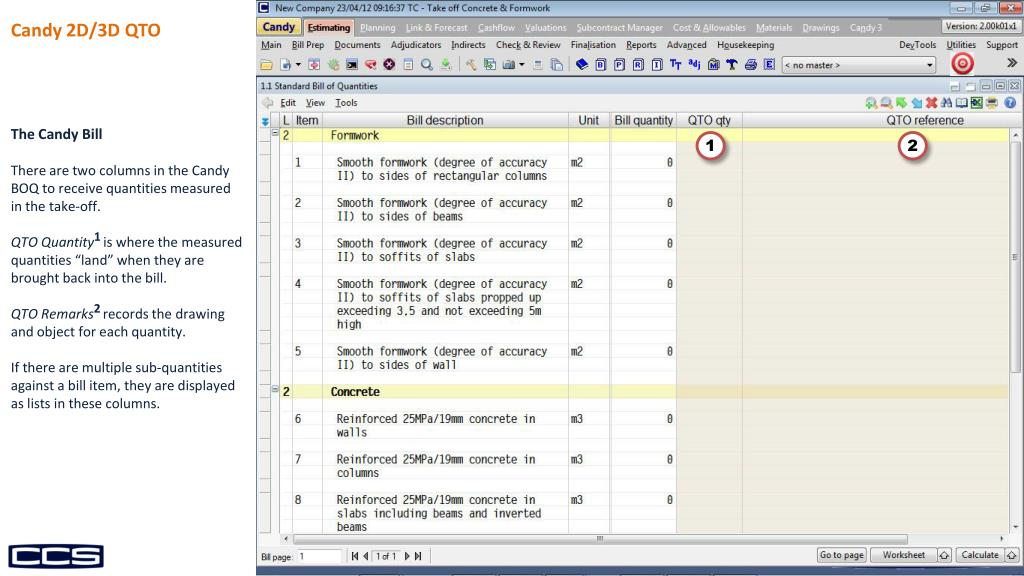The image size is (1024, 576).
Task: Open dropdown arrow next to new document icon
Action: 298,65
